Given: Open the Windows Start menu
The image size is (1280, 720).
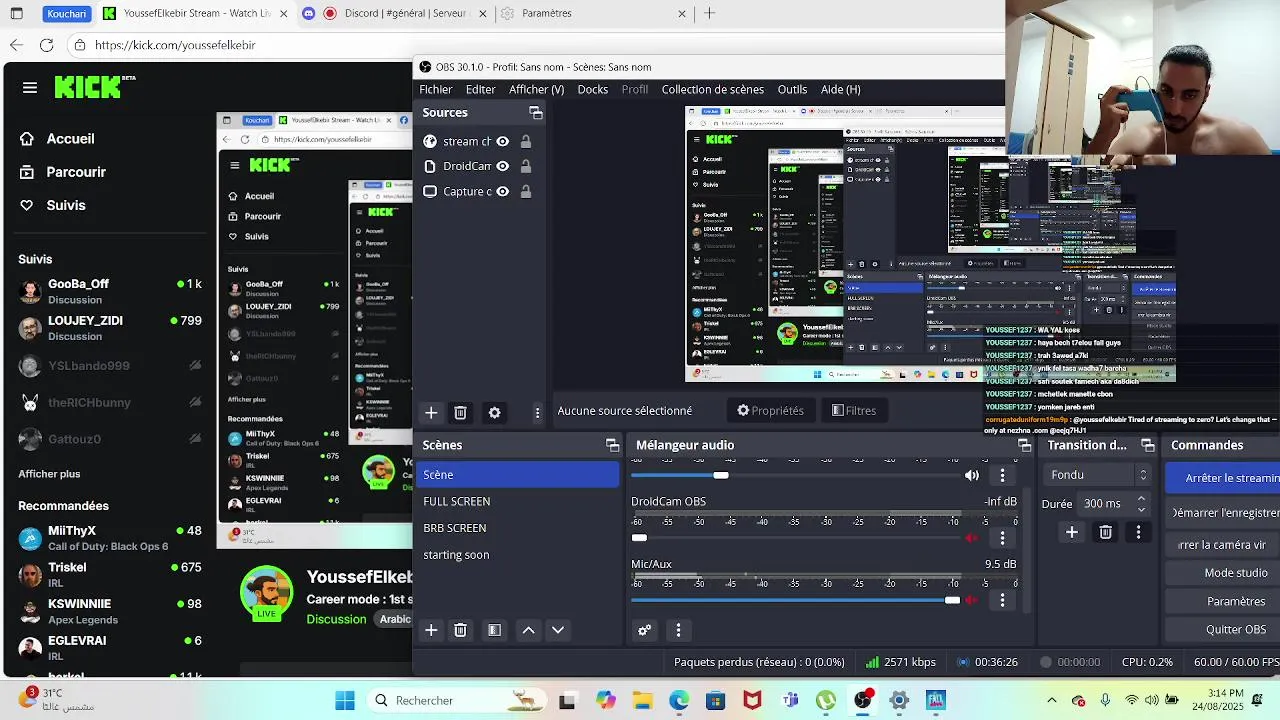Looking at the screenshot, I should pyautogui.click(x=345, y=700).
